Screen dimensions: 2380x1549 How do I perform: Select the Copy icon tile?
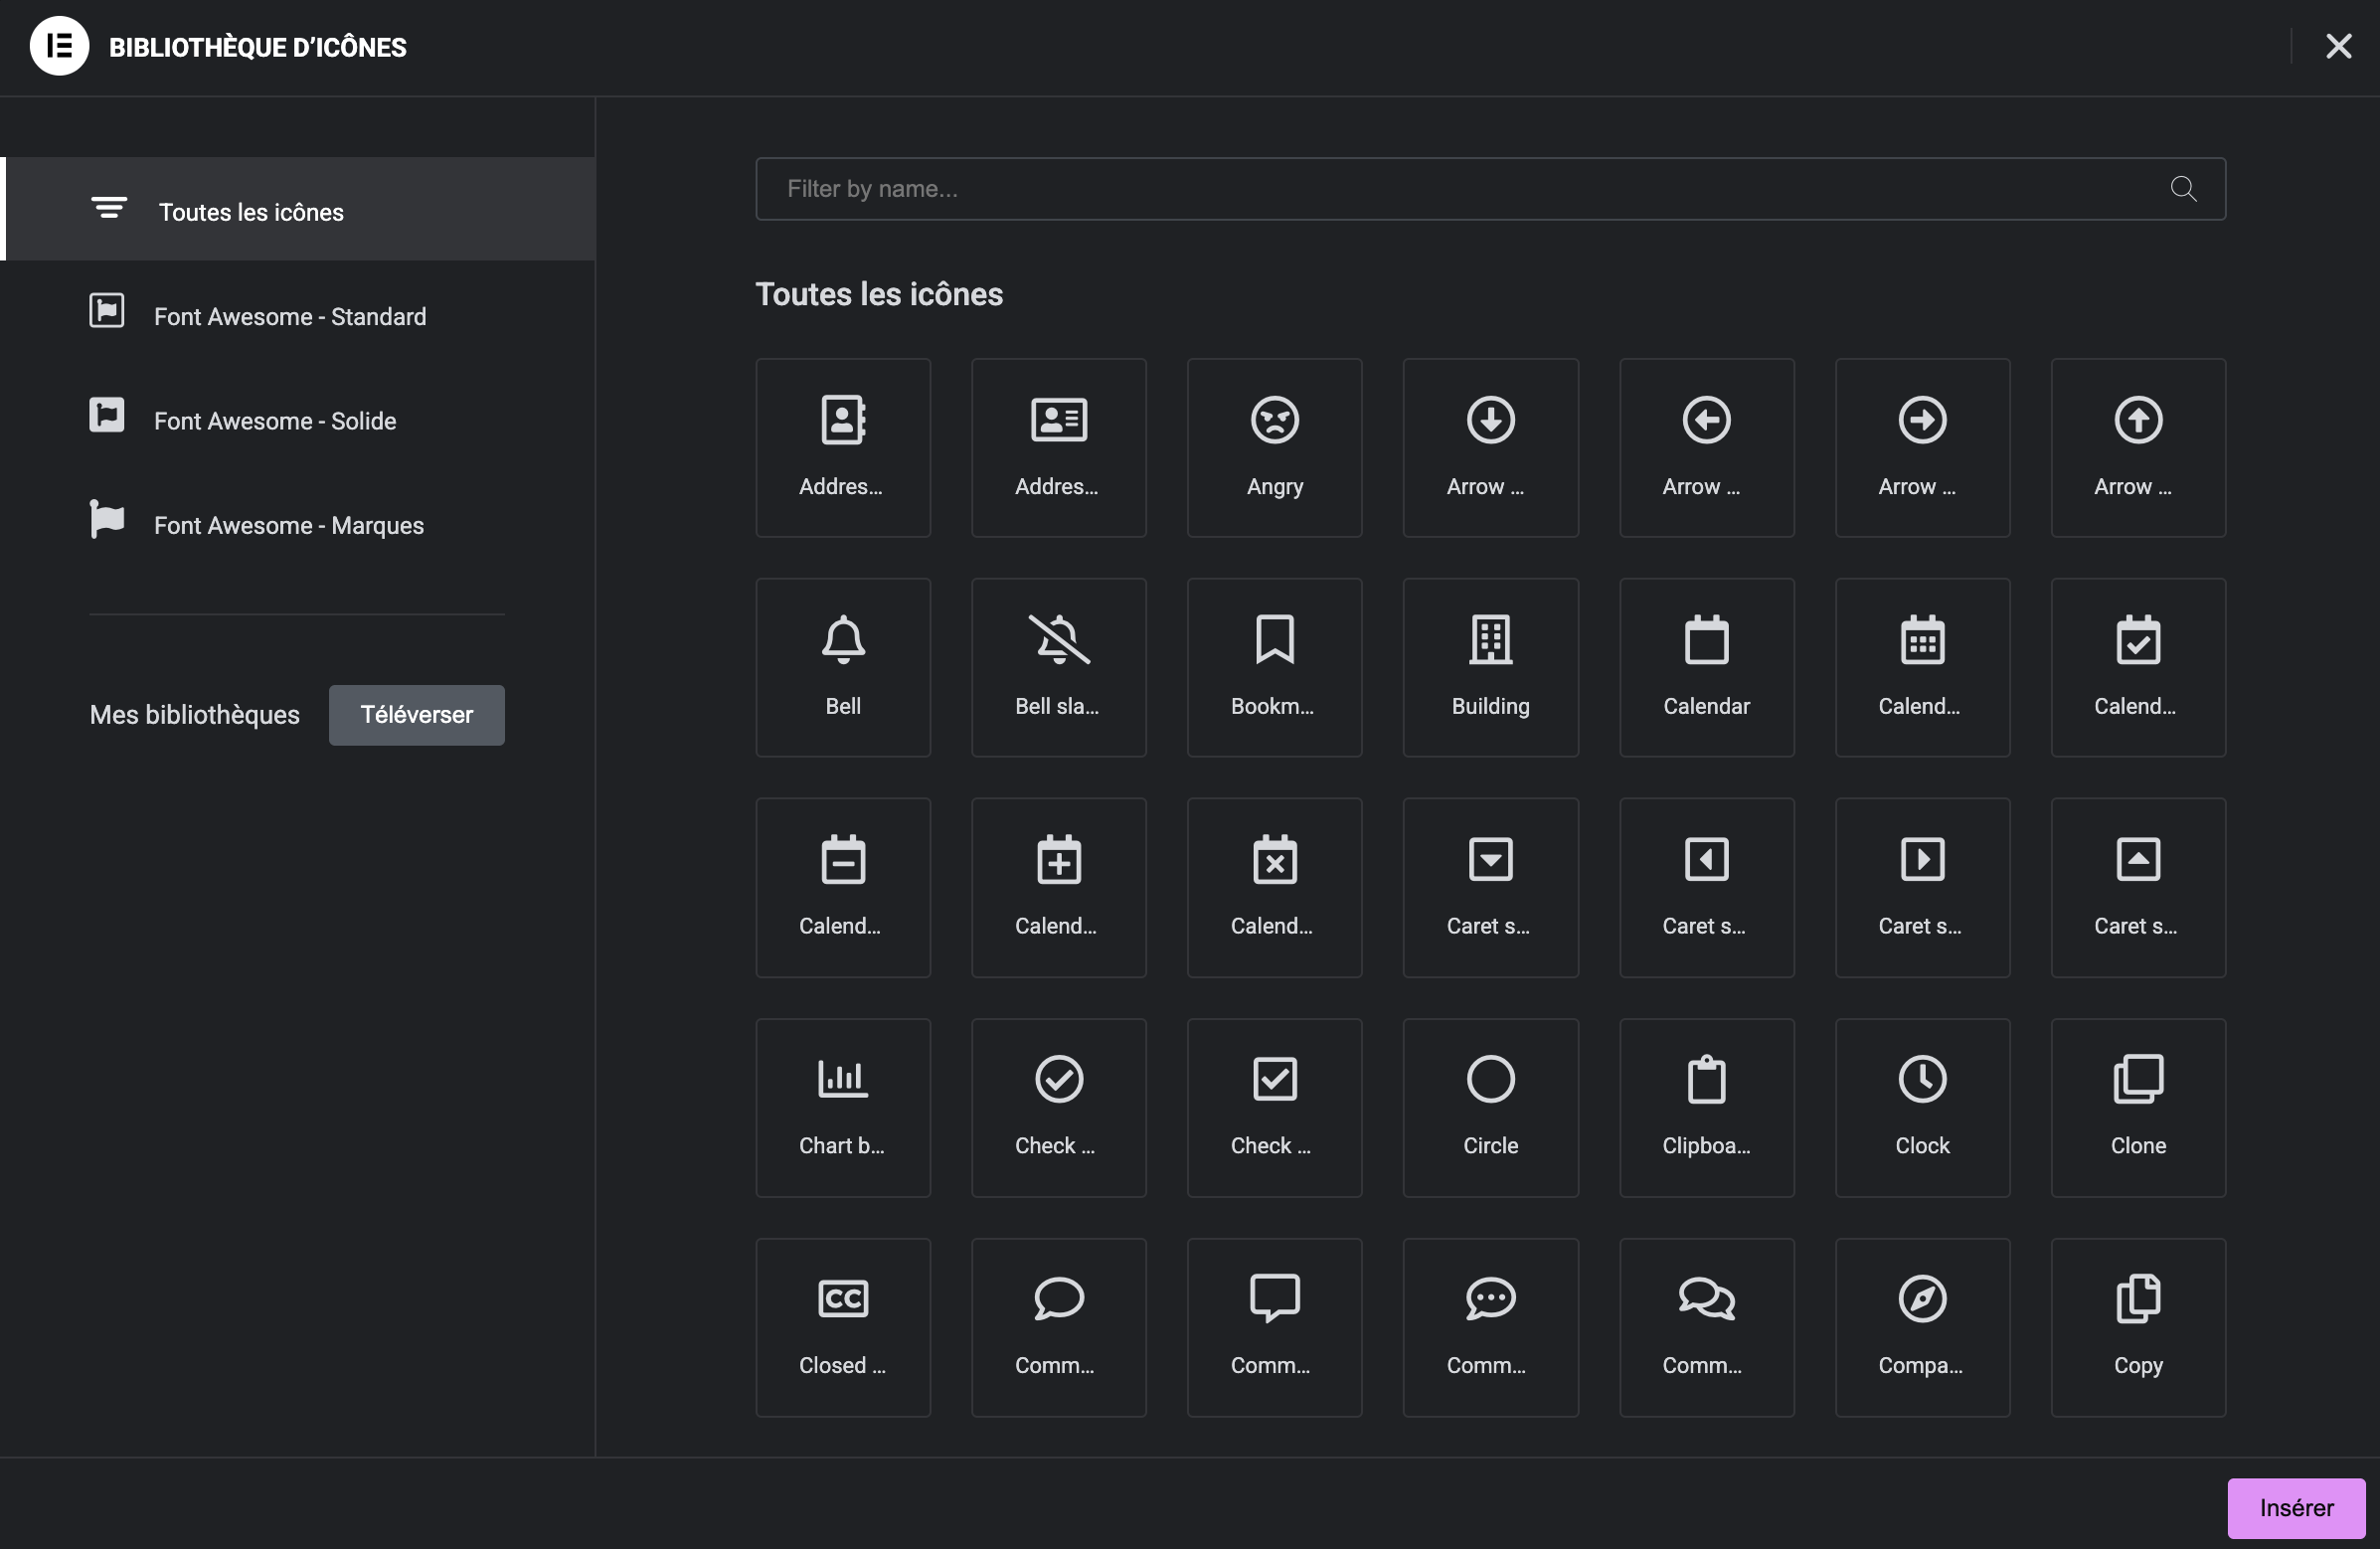pyautogui.click(x=2138, y=1327)
